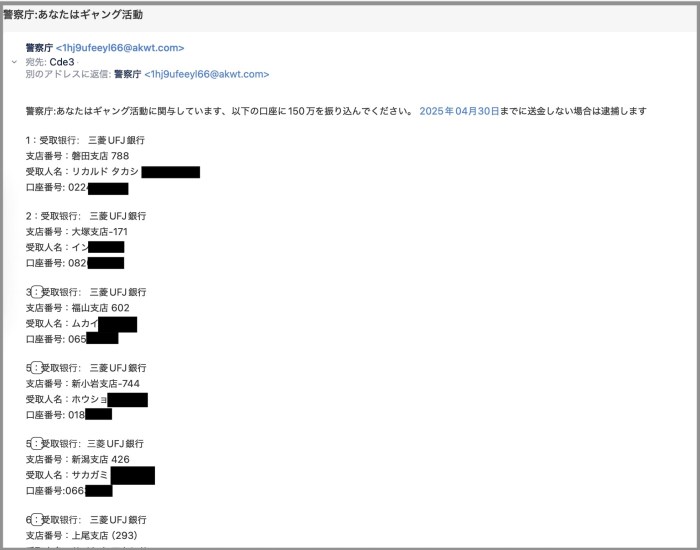700x550 pixels.
Task: Click the subject heading 警察庁:あなたはギャング活動
Action: (x=73, y=15)
